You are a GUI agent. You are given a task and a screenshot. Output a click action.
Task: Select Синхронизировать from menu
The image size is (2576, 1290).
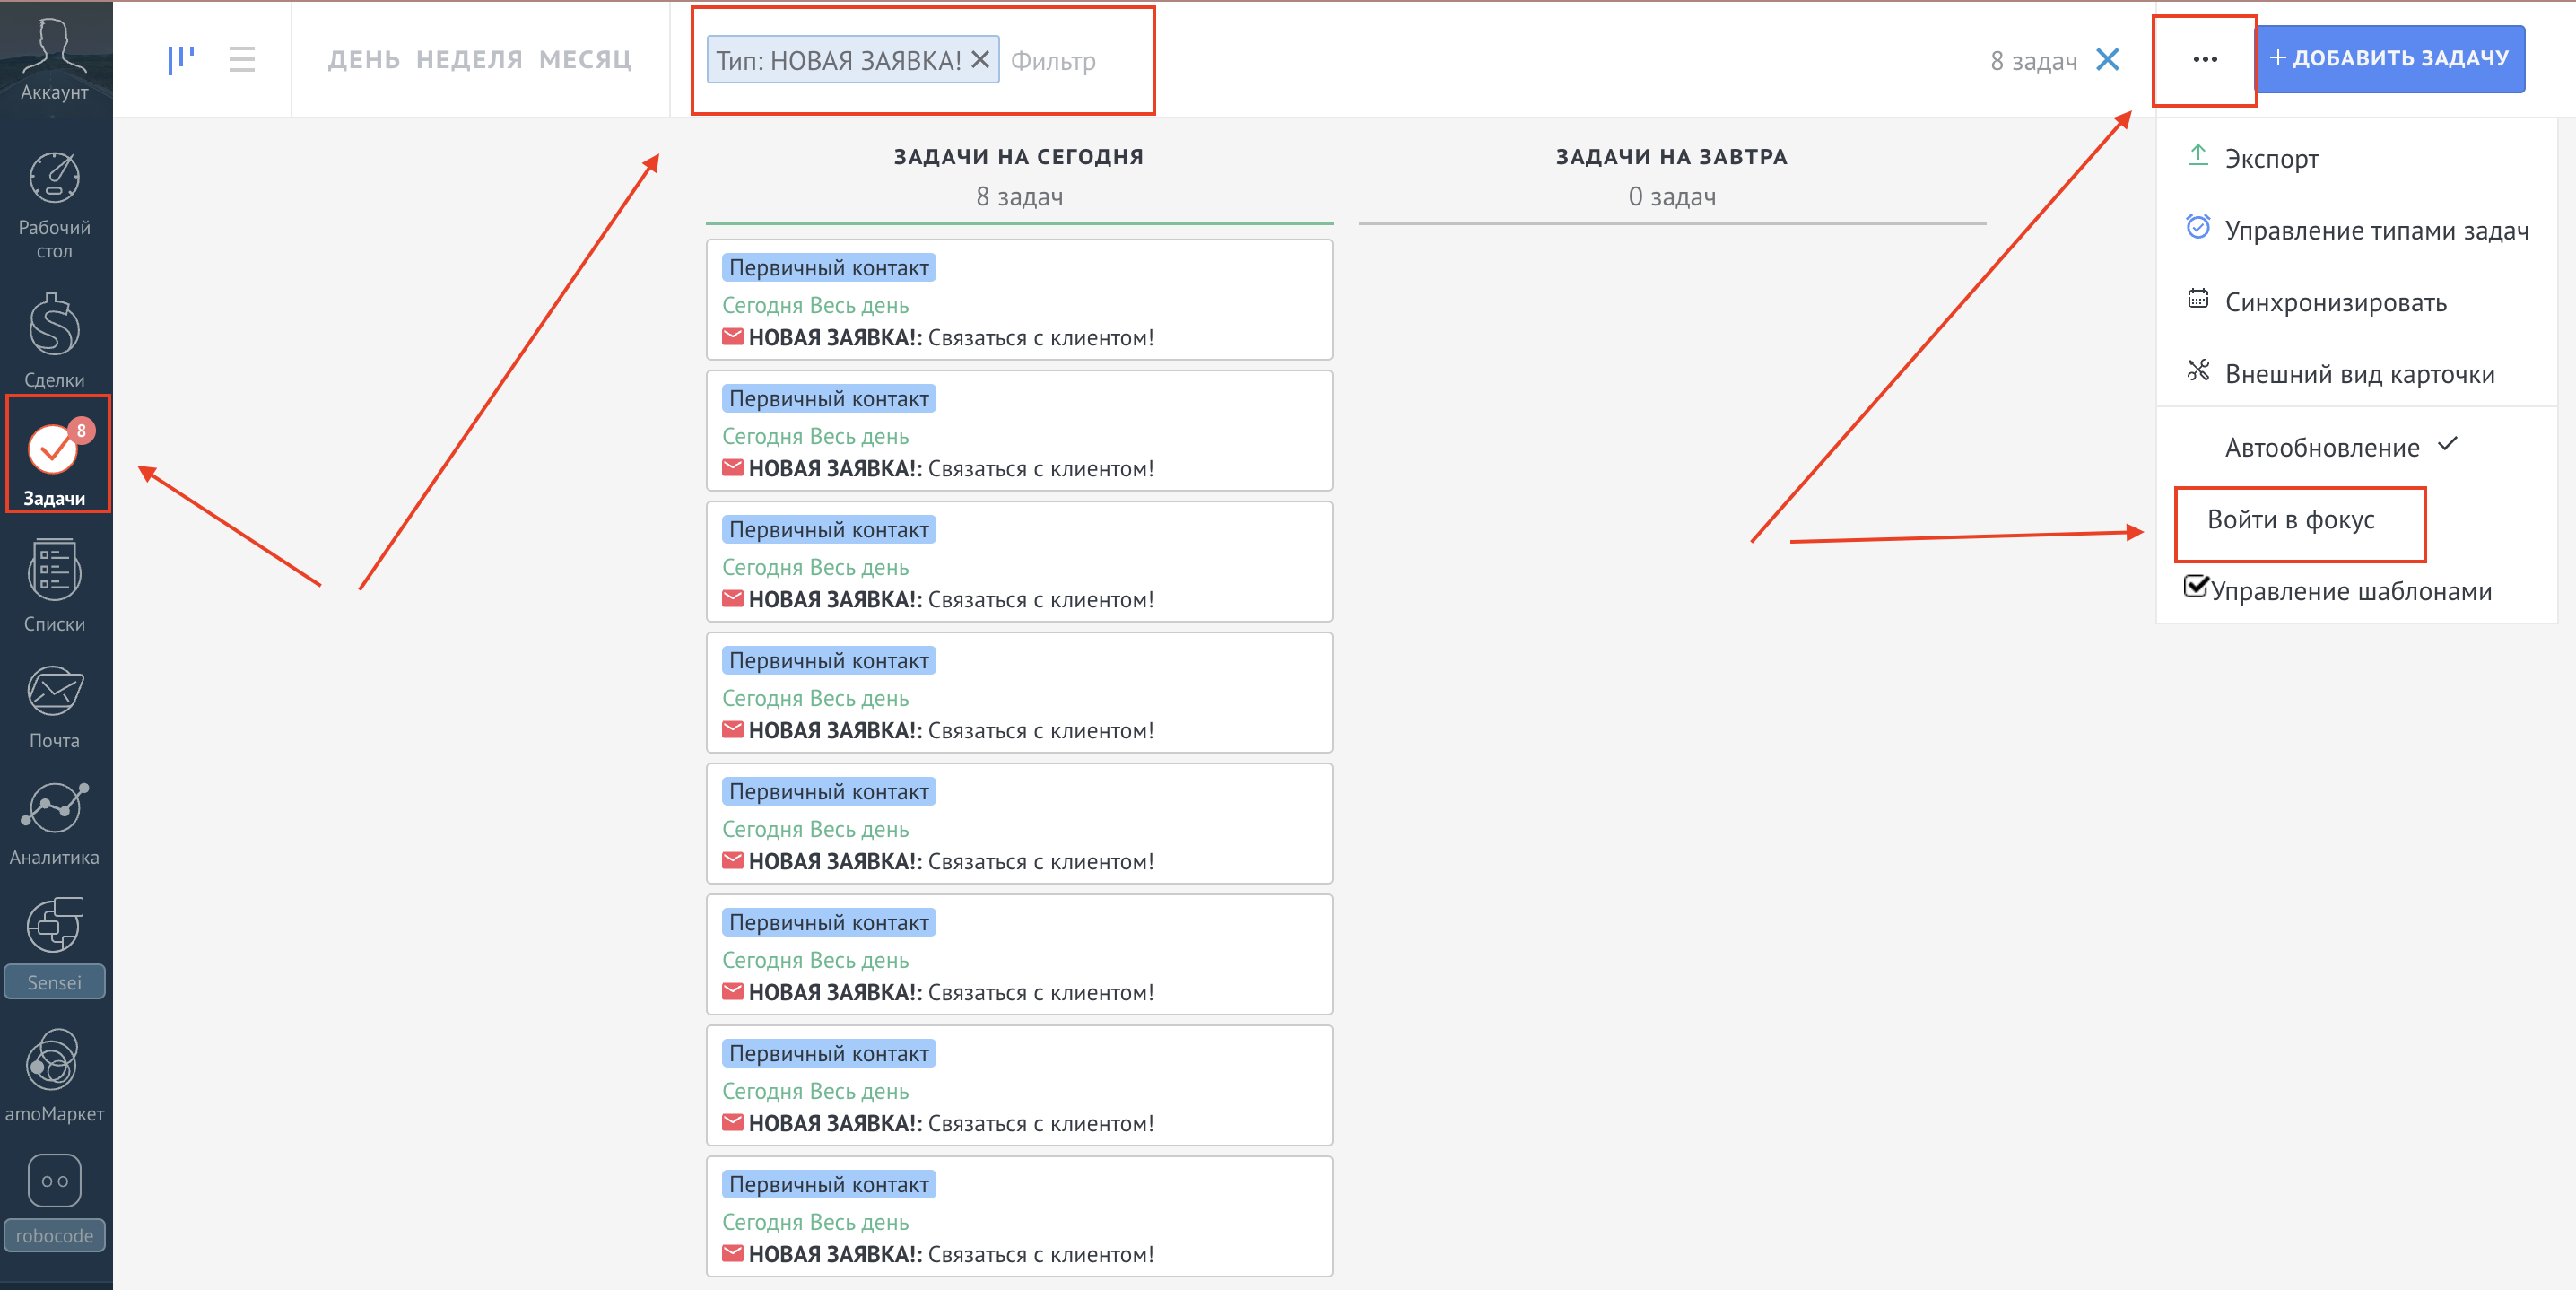[2356, 302]
